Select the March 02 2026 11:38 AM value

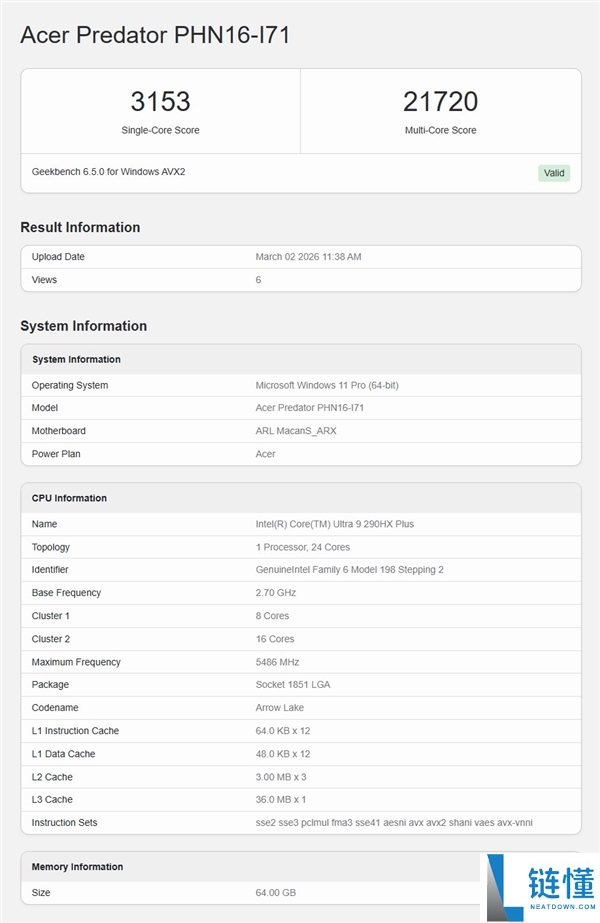(x=309, y=257)
